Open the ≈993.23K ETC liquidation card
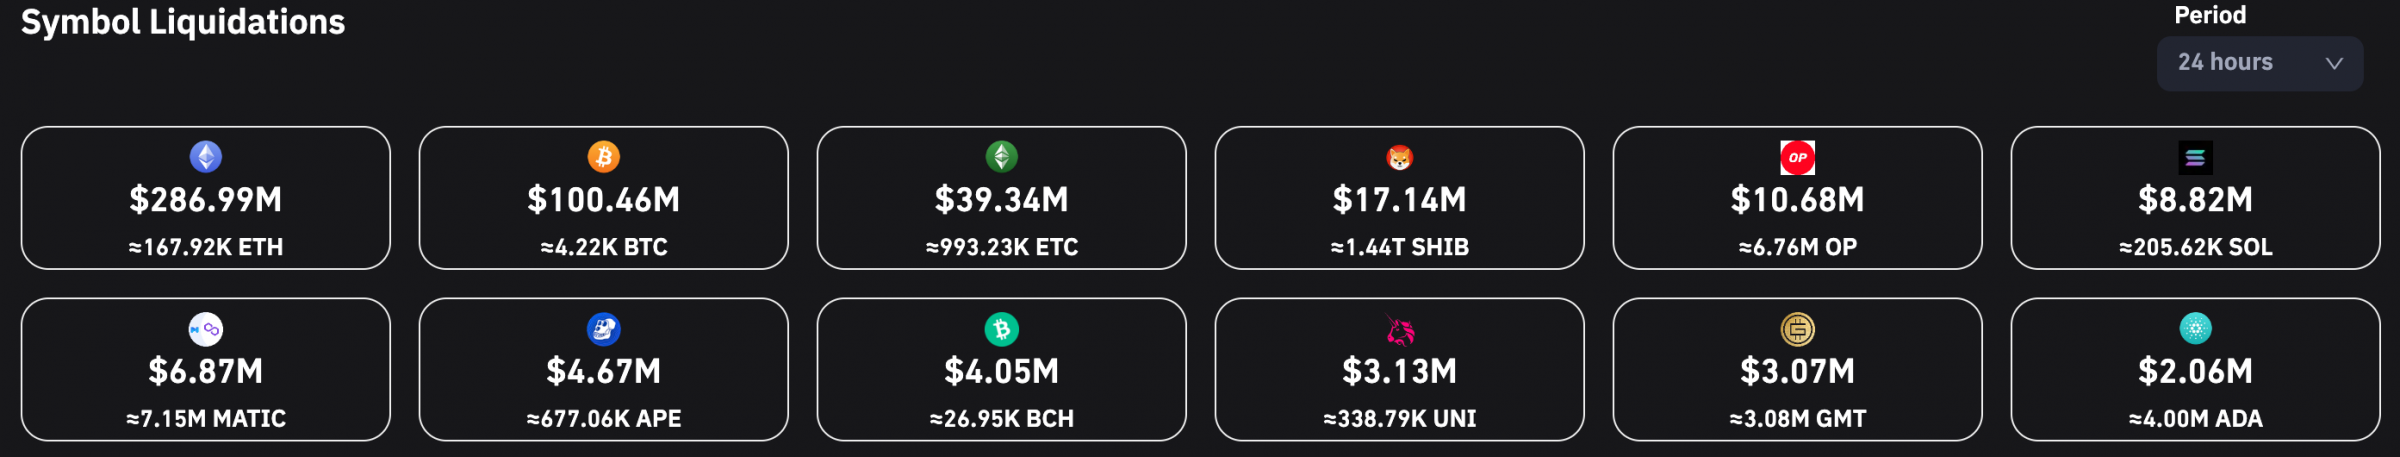This screenshot has height=457, width=2400. (1002, 198)
